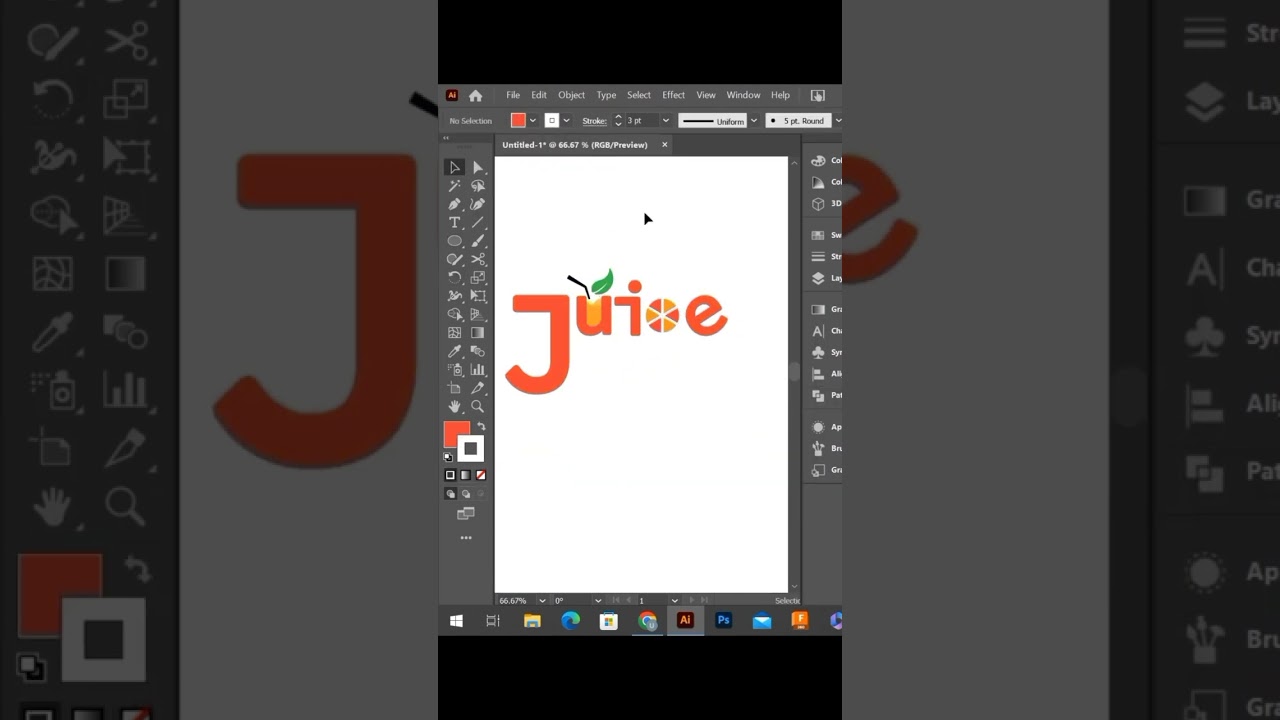Open the artboard number dropdown
This screenshot has width=1280, height=720.
(675, 601)
